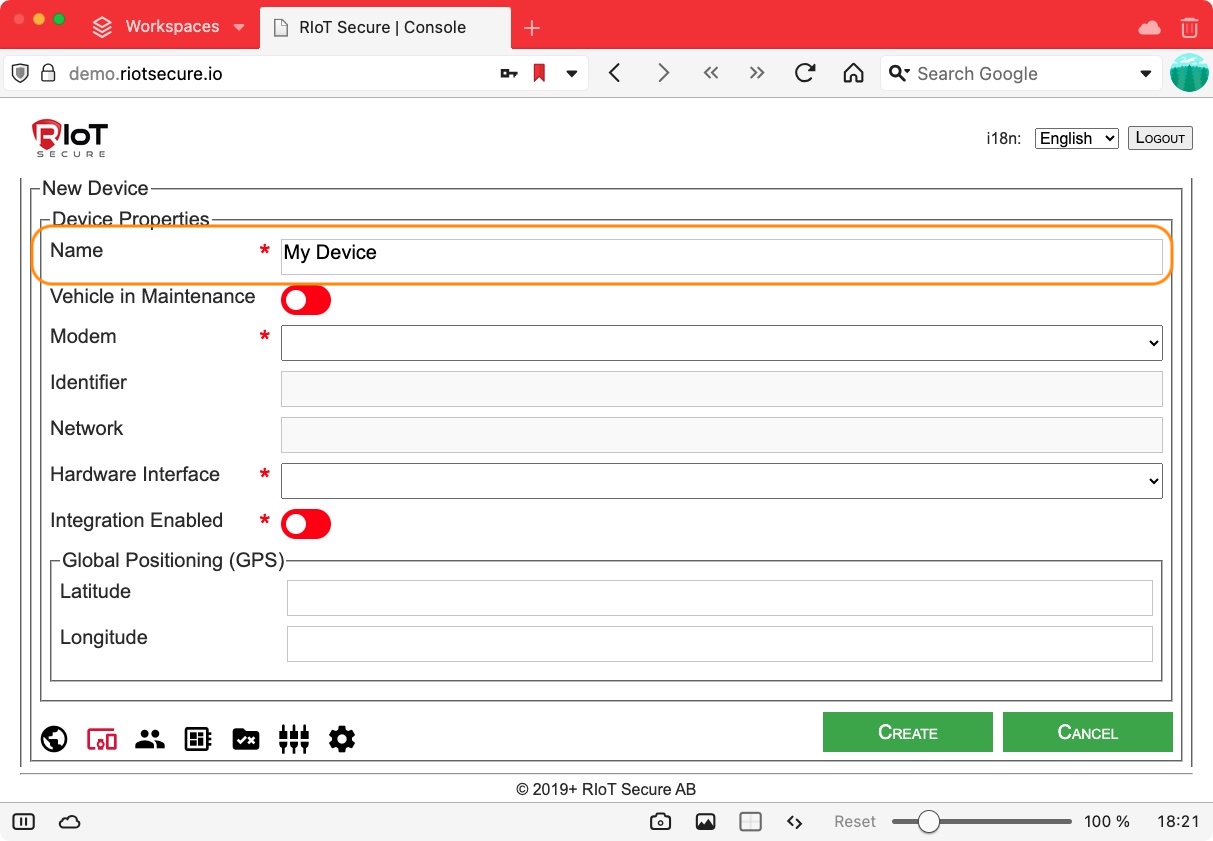Click into the Latitude input field
The width and height of the screenshot is (1213, 841).
719,598
